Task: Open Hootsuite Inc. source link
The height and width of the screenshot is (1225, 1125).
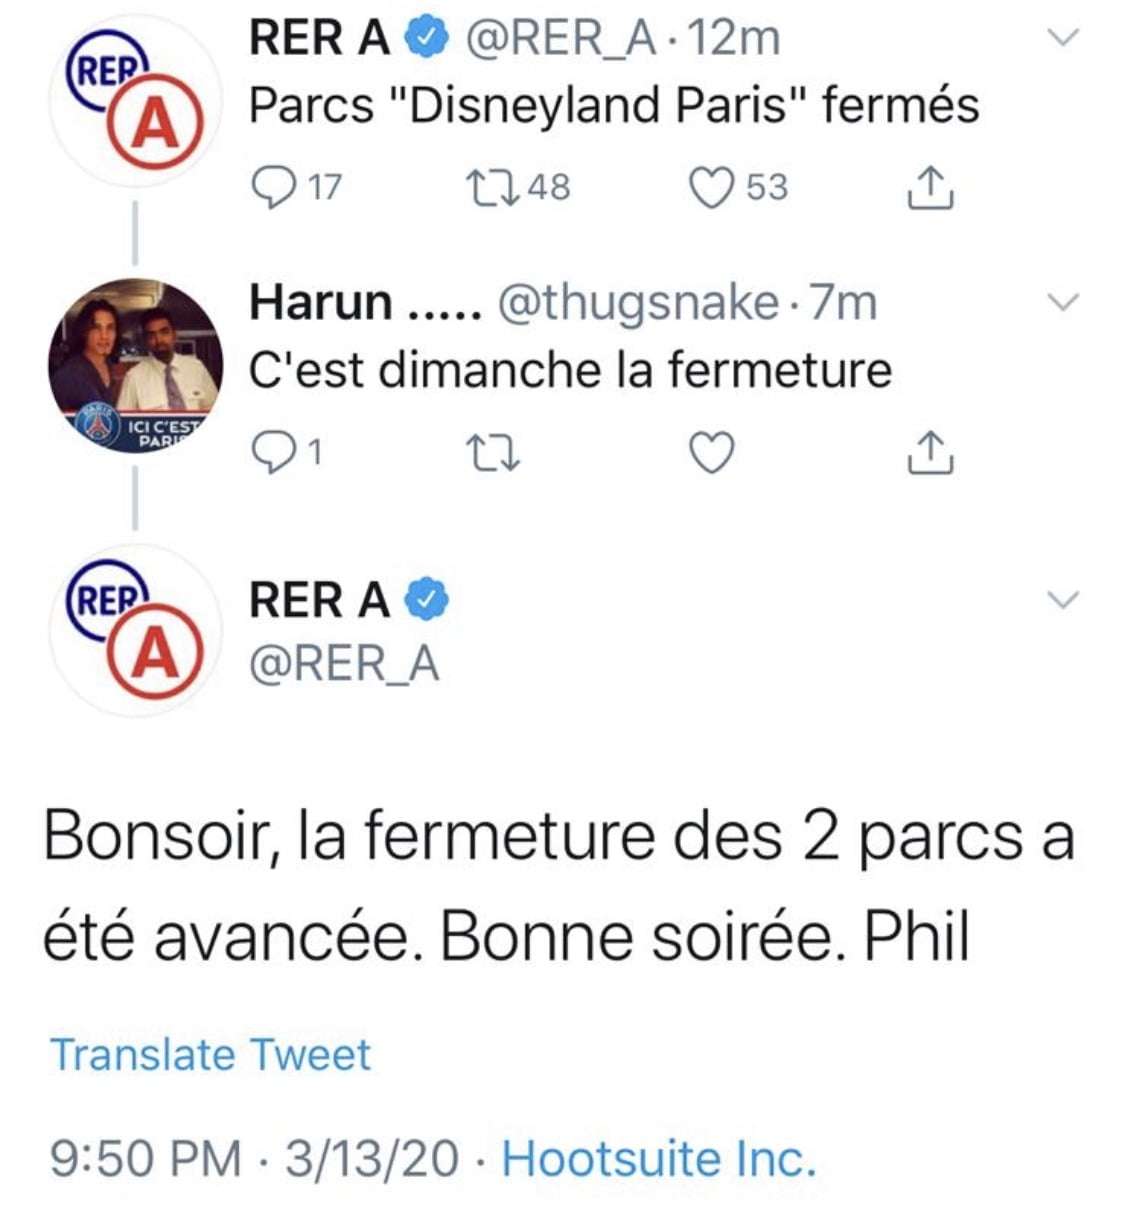Action: pyautogui.click(x=659, y=1158)
